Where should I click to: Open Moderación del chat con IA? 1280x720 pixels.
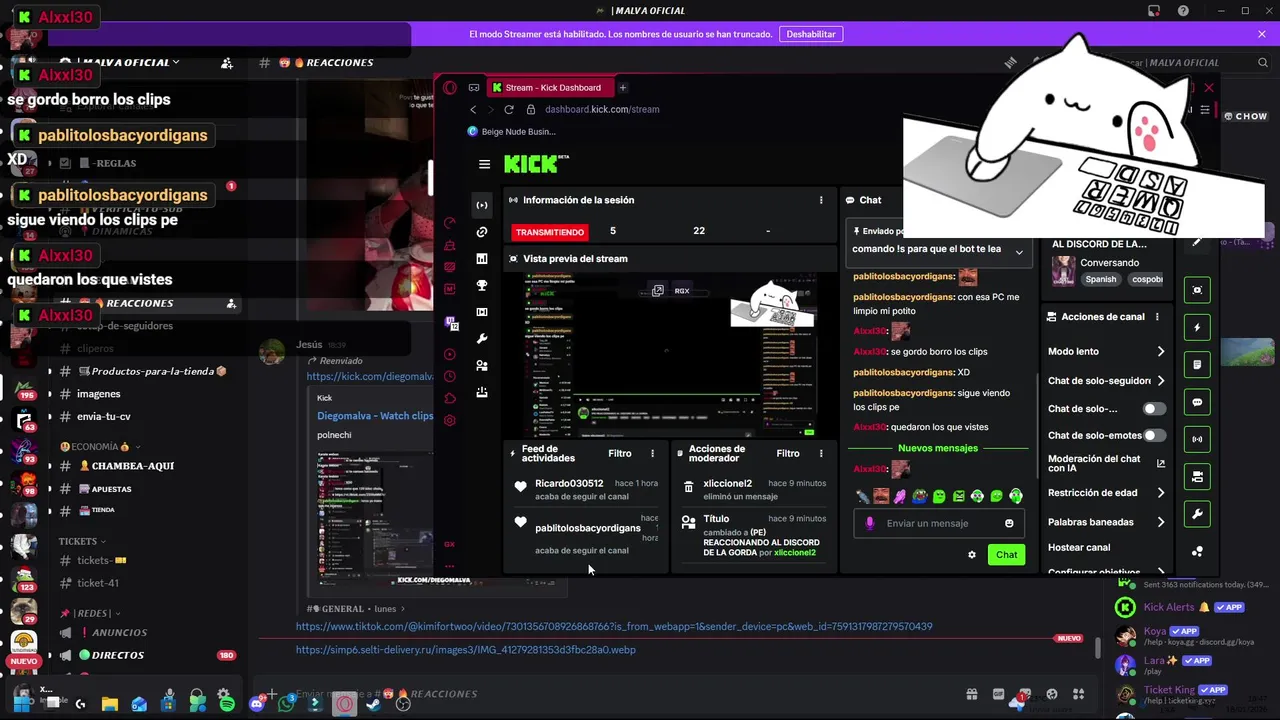click(x=1107, y=464)
